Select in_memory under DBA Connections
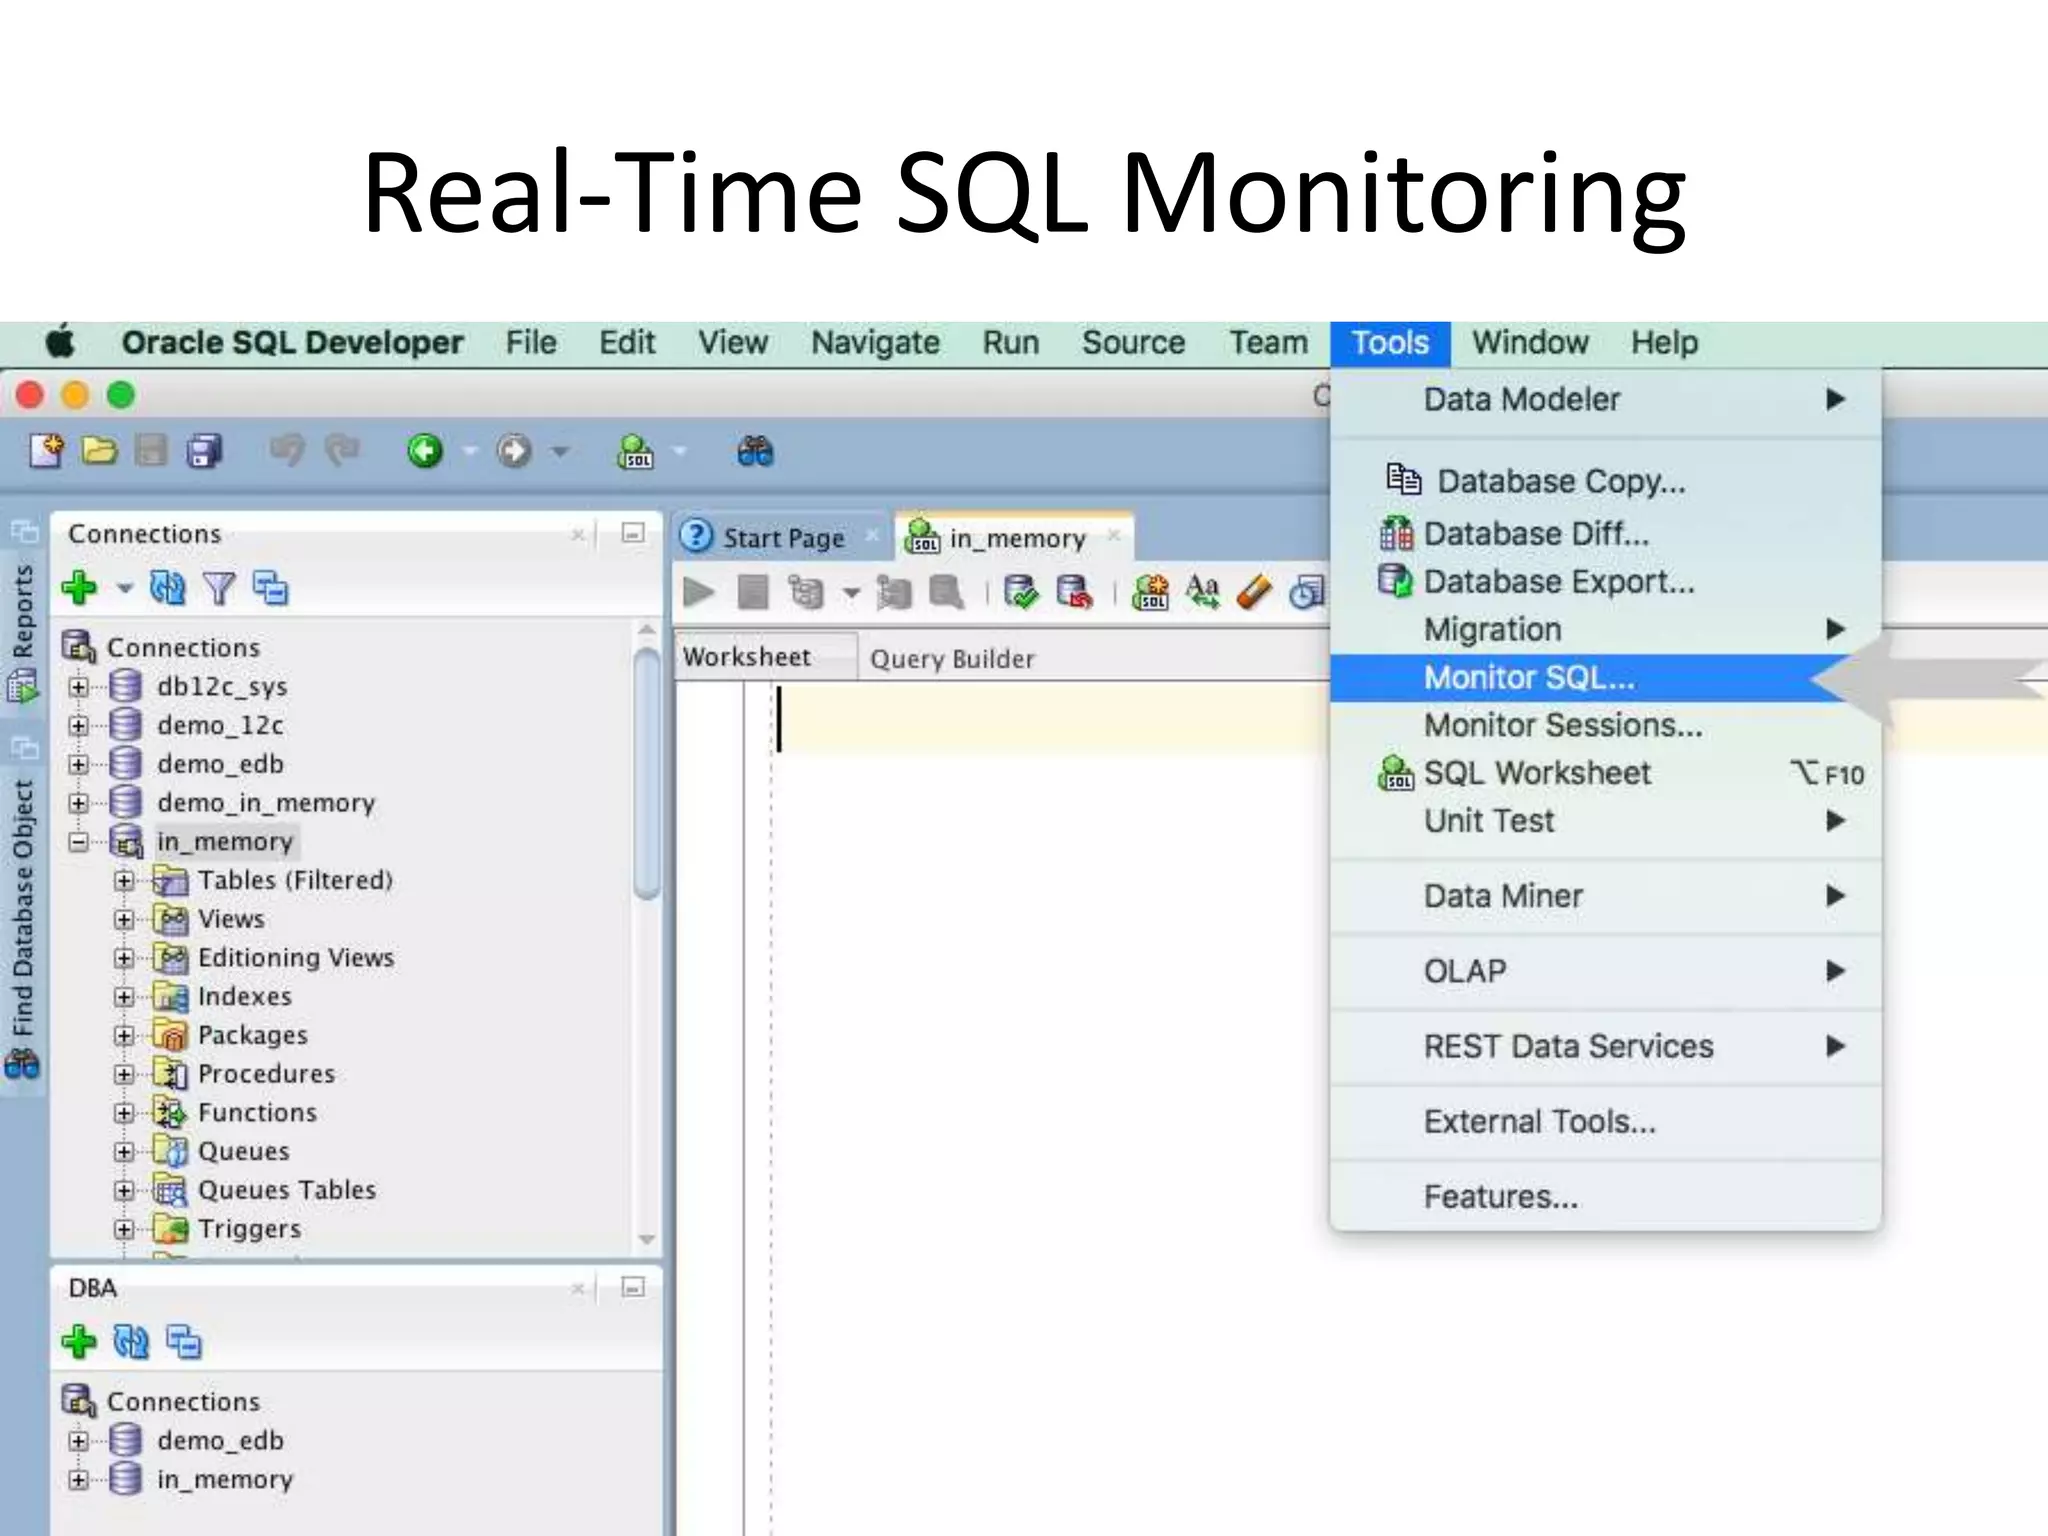This screenshot has width=2048, height=1536. (x=225, y=1480)
